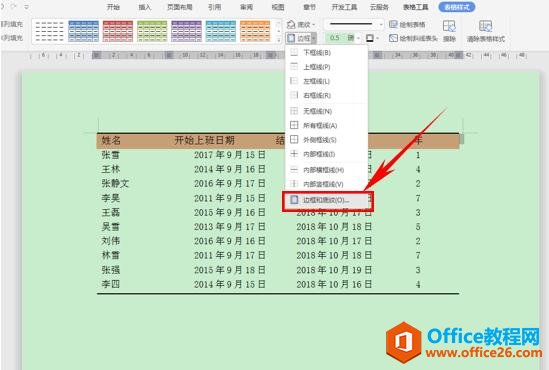Click the name cell 王磊
This screenshot has width=549, height=370.
point(111,212)
